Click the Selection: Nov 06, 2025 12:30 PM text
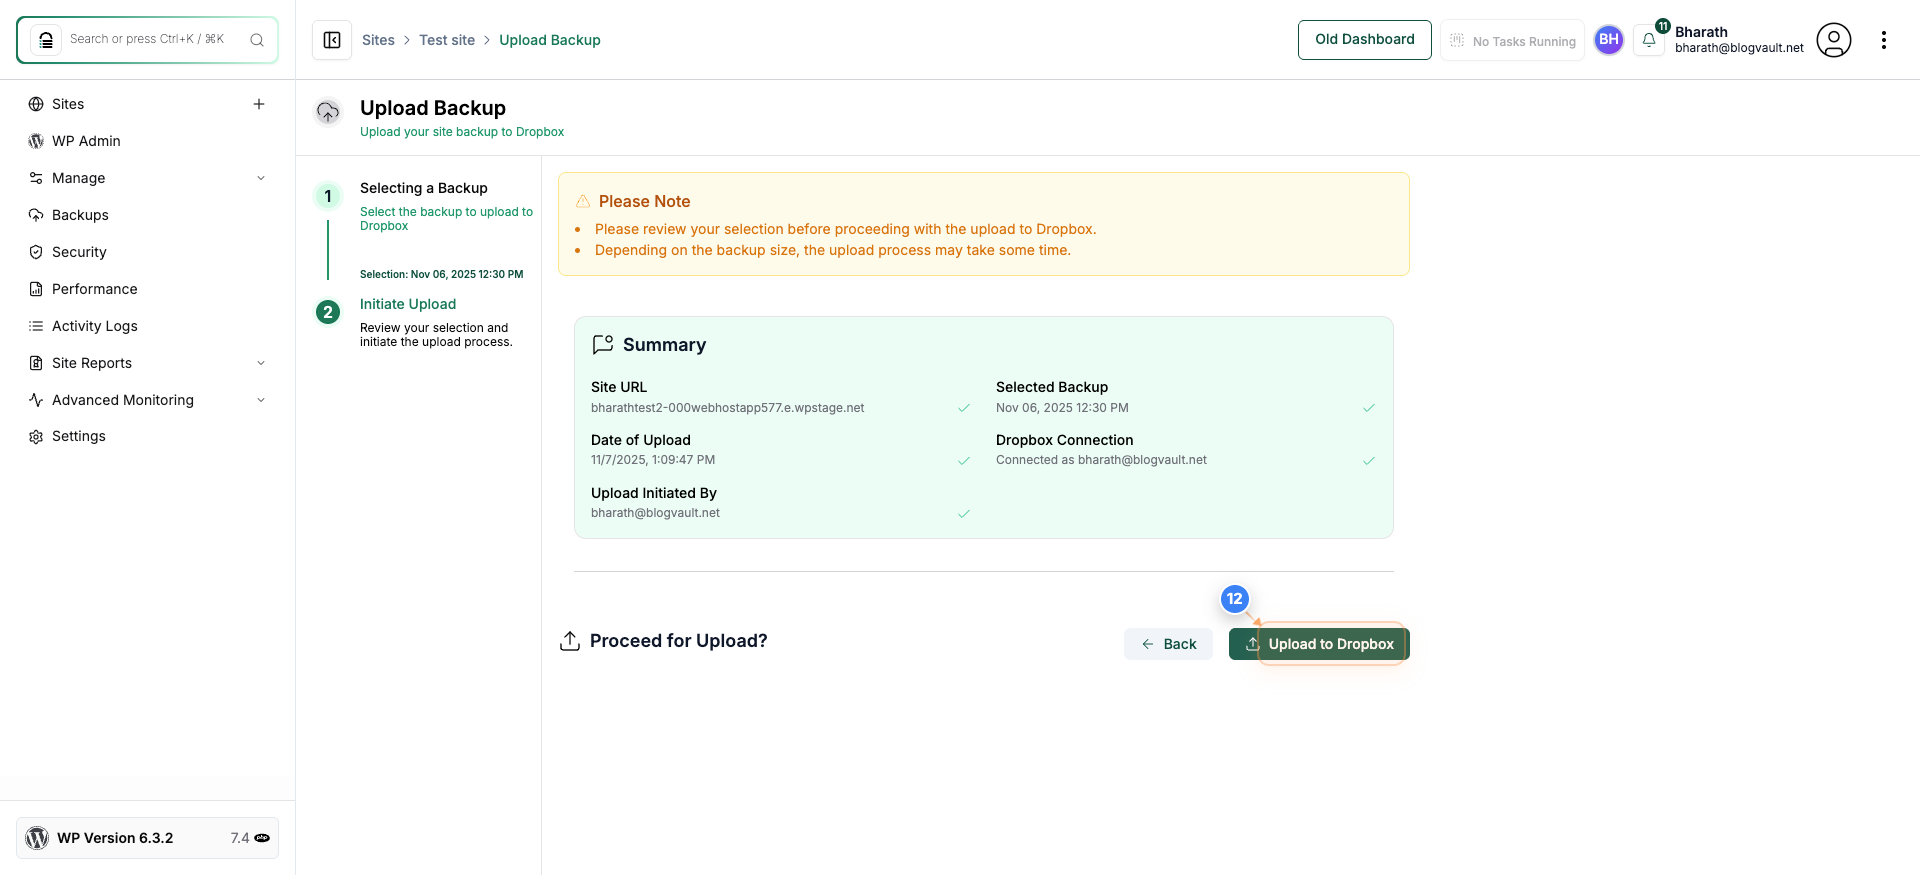Screen dimensions: 1920x875 pyautogui.click(x=442, y=274)
